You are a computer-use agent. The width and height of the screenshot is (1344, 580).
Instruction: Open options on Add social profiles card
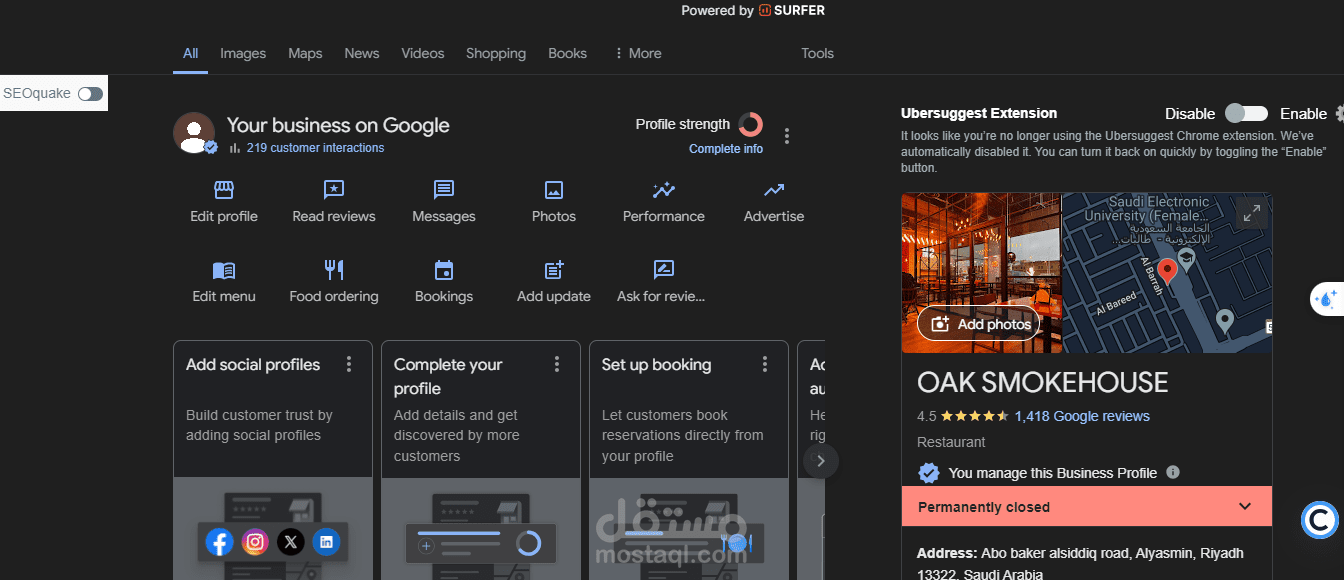pos(349,364)
